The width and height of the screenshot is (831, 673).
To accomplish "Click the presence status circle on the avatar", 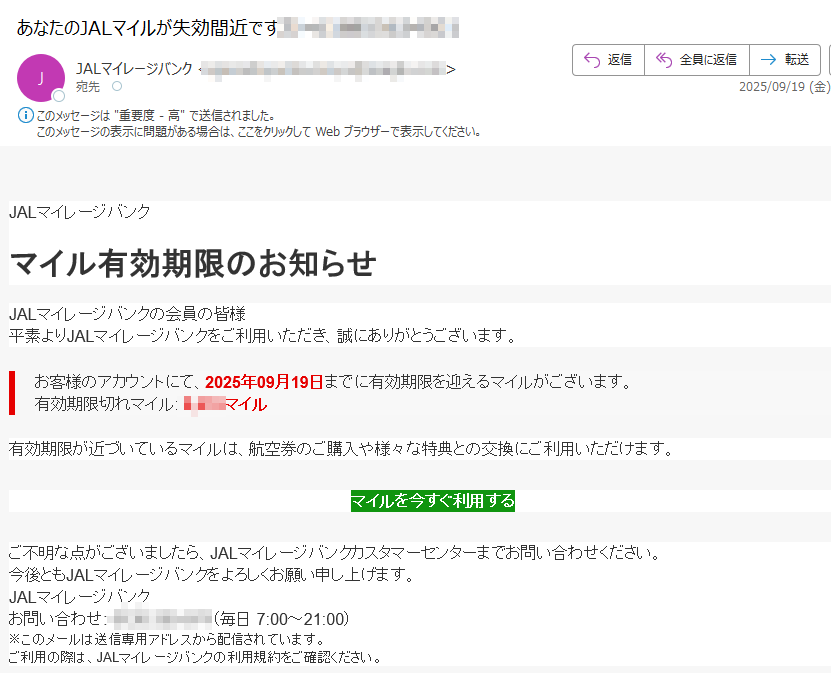I will (x=59, y=96).
